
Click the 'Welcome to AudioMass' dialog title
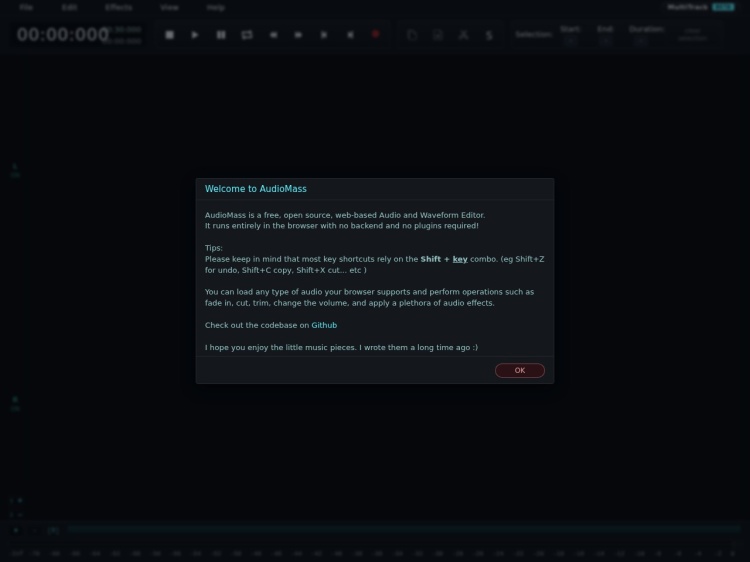(256, 189)
